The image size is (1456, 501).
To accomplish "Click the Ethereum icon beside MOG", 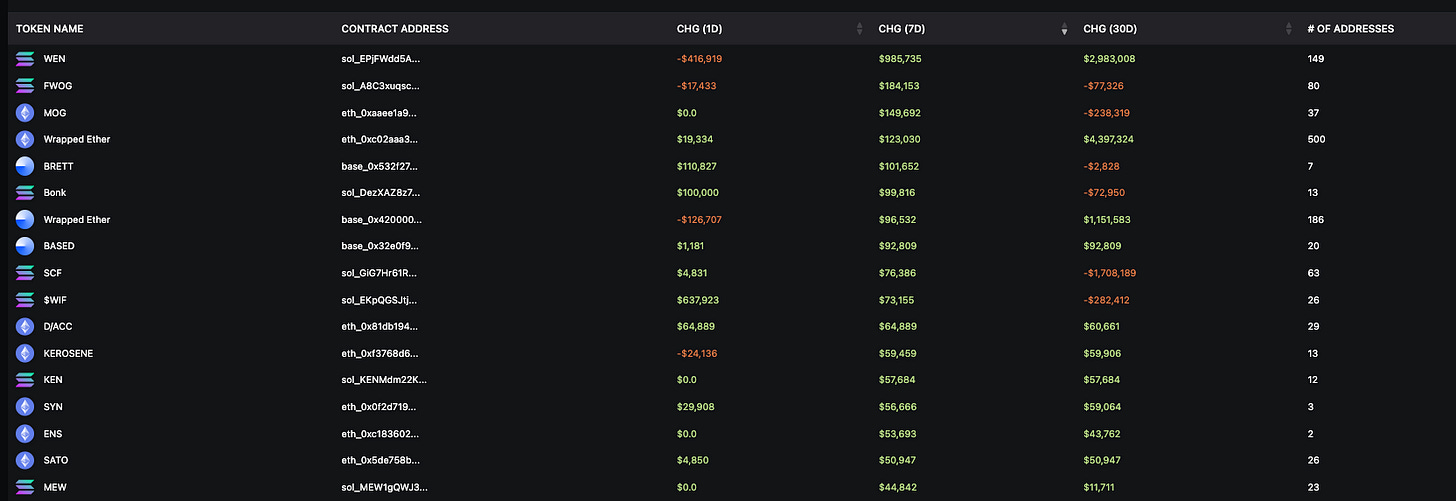I will click(25, 113).
